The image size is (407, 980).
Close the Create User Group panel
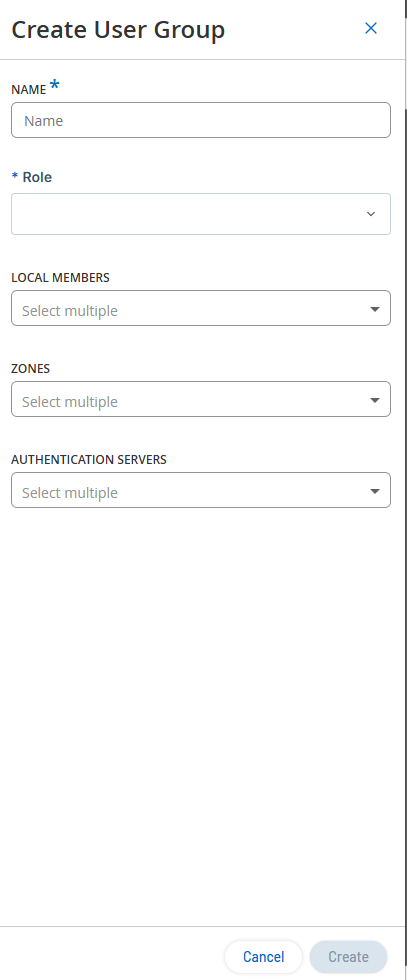(x=371, y=28)
